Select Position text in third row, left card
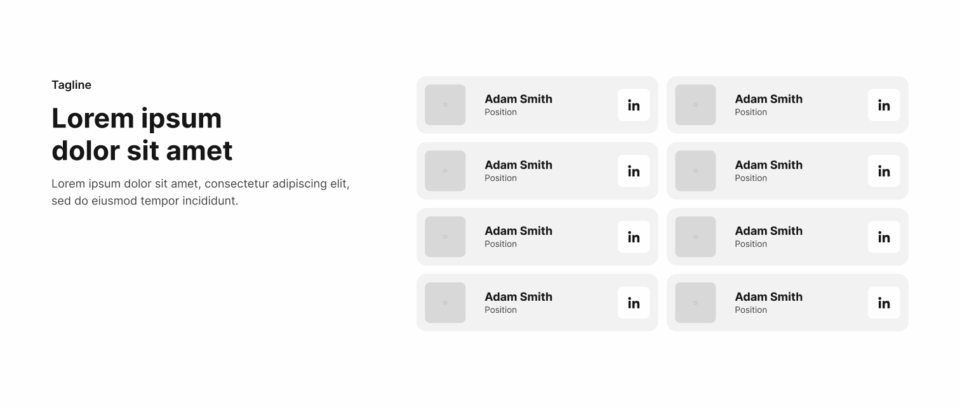This screenshot has height=408, width=960. [x=500, y=244]
